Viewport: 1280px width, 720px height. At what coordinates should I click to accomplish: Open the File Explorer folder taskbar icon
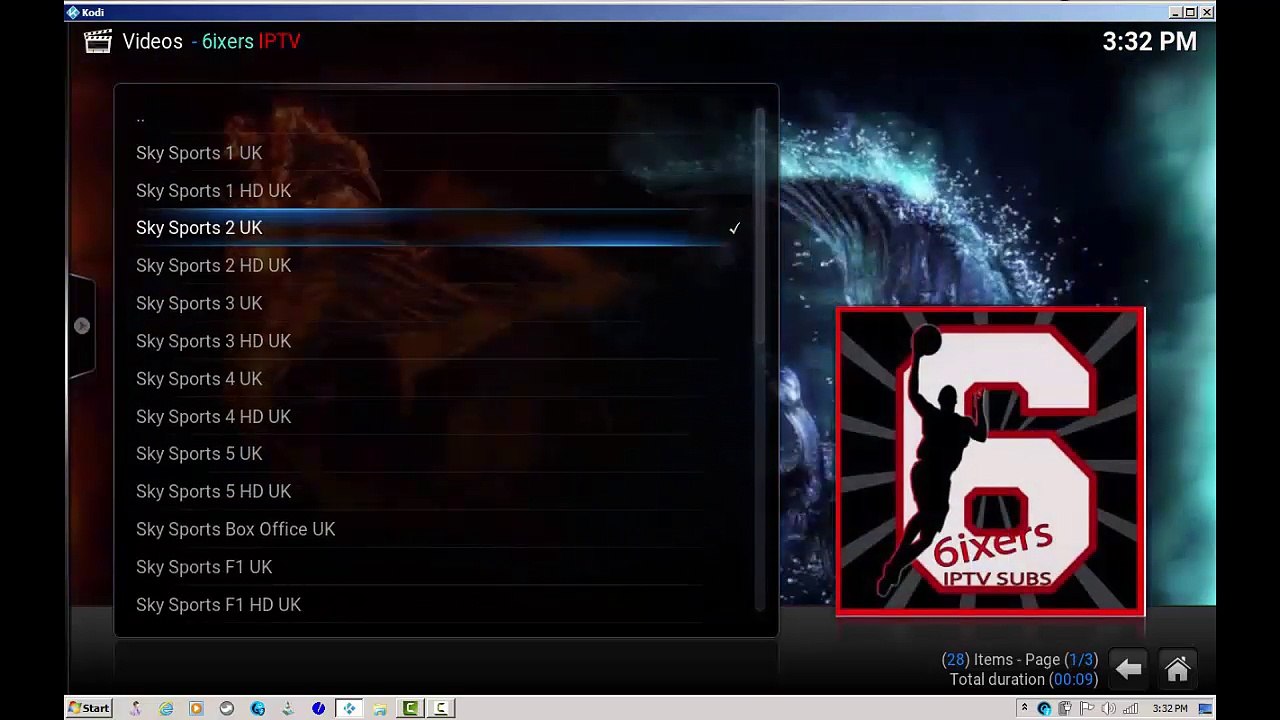point(380,708)
